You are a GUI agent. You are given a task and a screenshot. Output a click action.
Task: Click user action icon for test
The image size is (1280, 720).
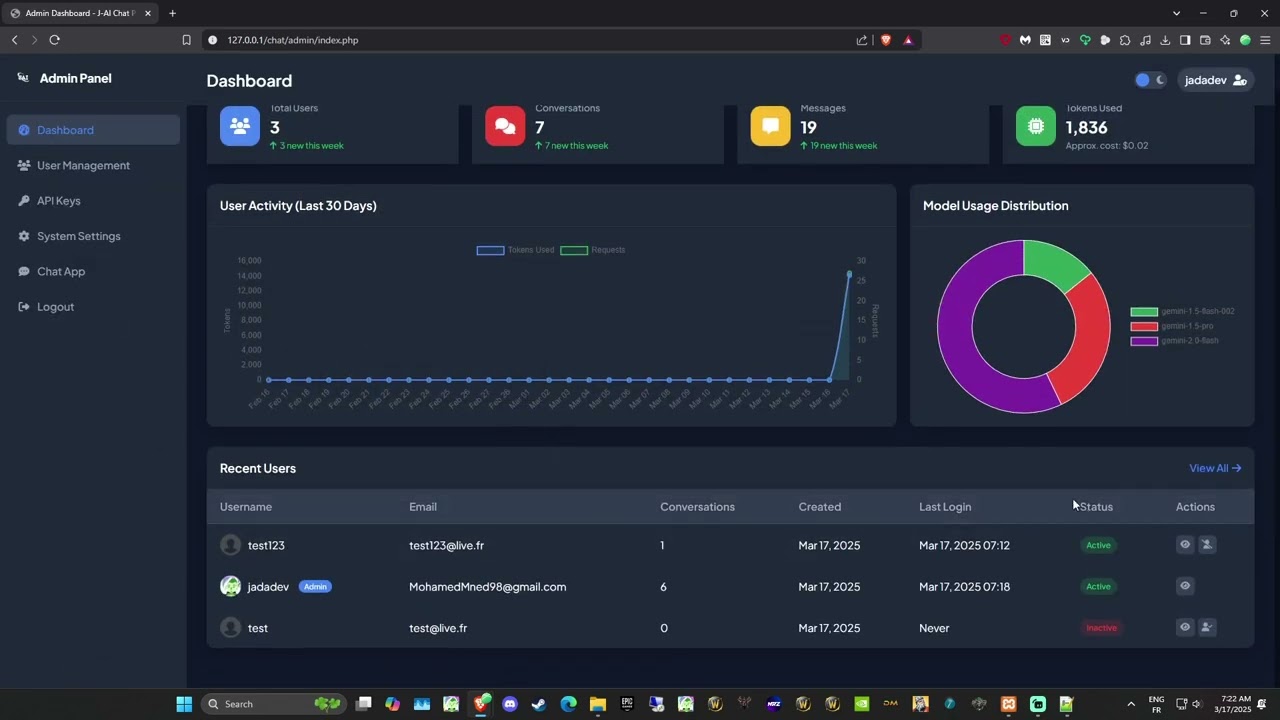(1207, 628)
